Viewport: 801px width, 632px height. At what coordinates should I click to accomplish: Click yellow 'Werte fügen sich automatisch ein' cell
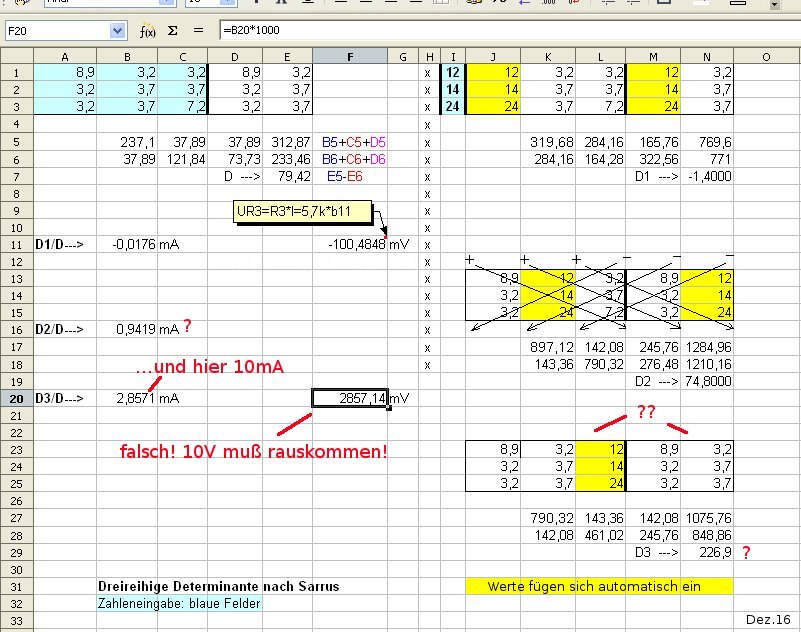[x=599, y=587]
